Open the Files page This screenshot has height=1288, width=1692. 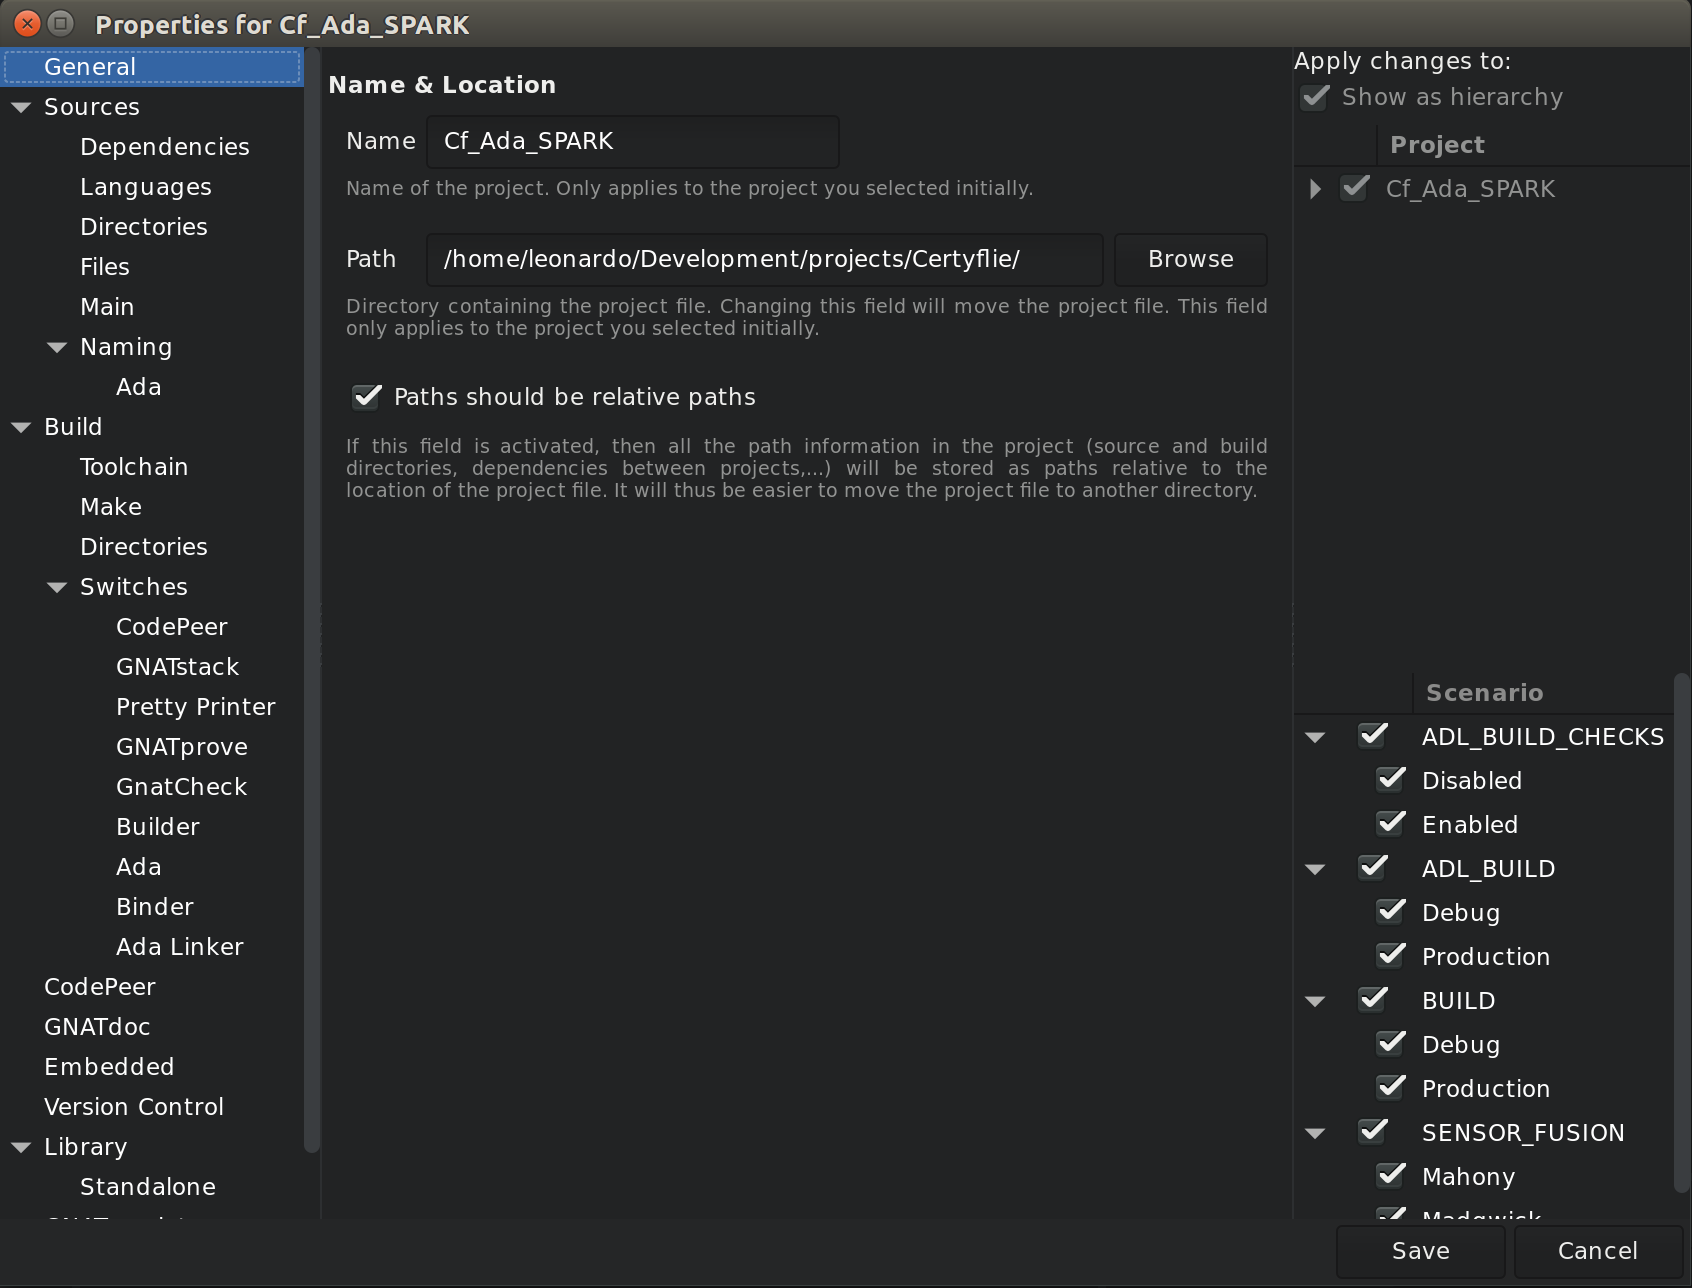pos(105,267)
